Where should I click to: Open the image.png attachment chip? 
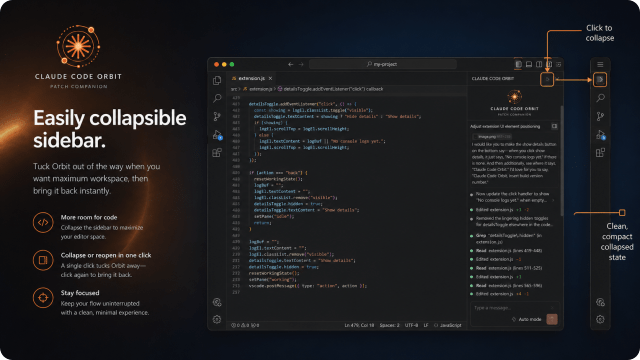[492, 136]
